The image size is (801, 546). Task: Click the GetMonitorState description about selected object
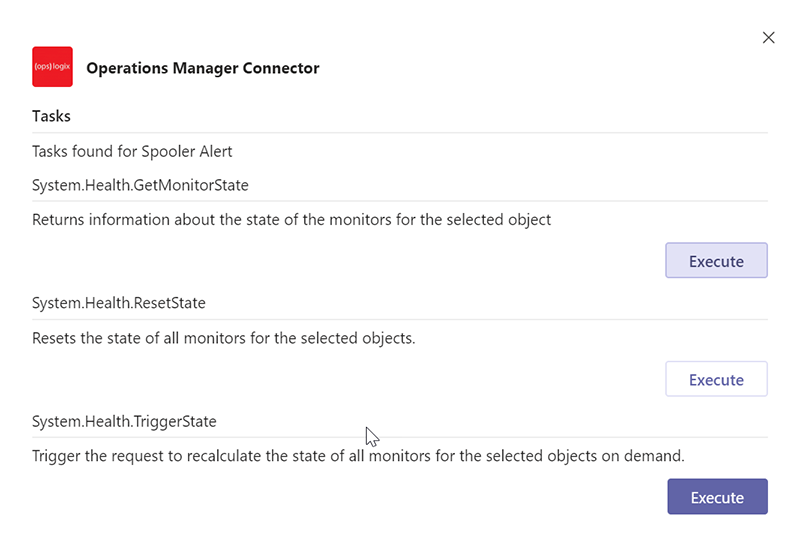291,220
